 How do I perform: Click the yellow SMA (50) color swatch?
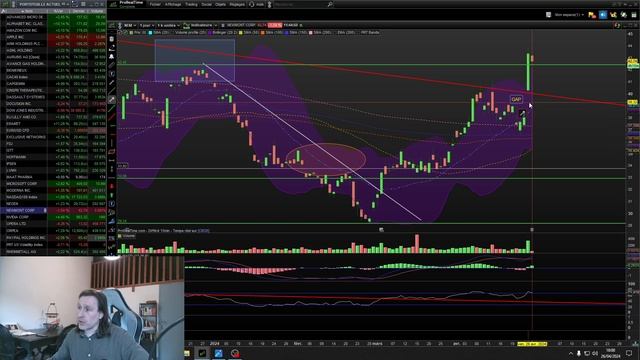(x=240, y=32)
